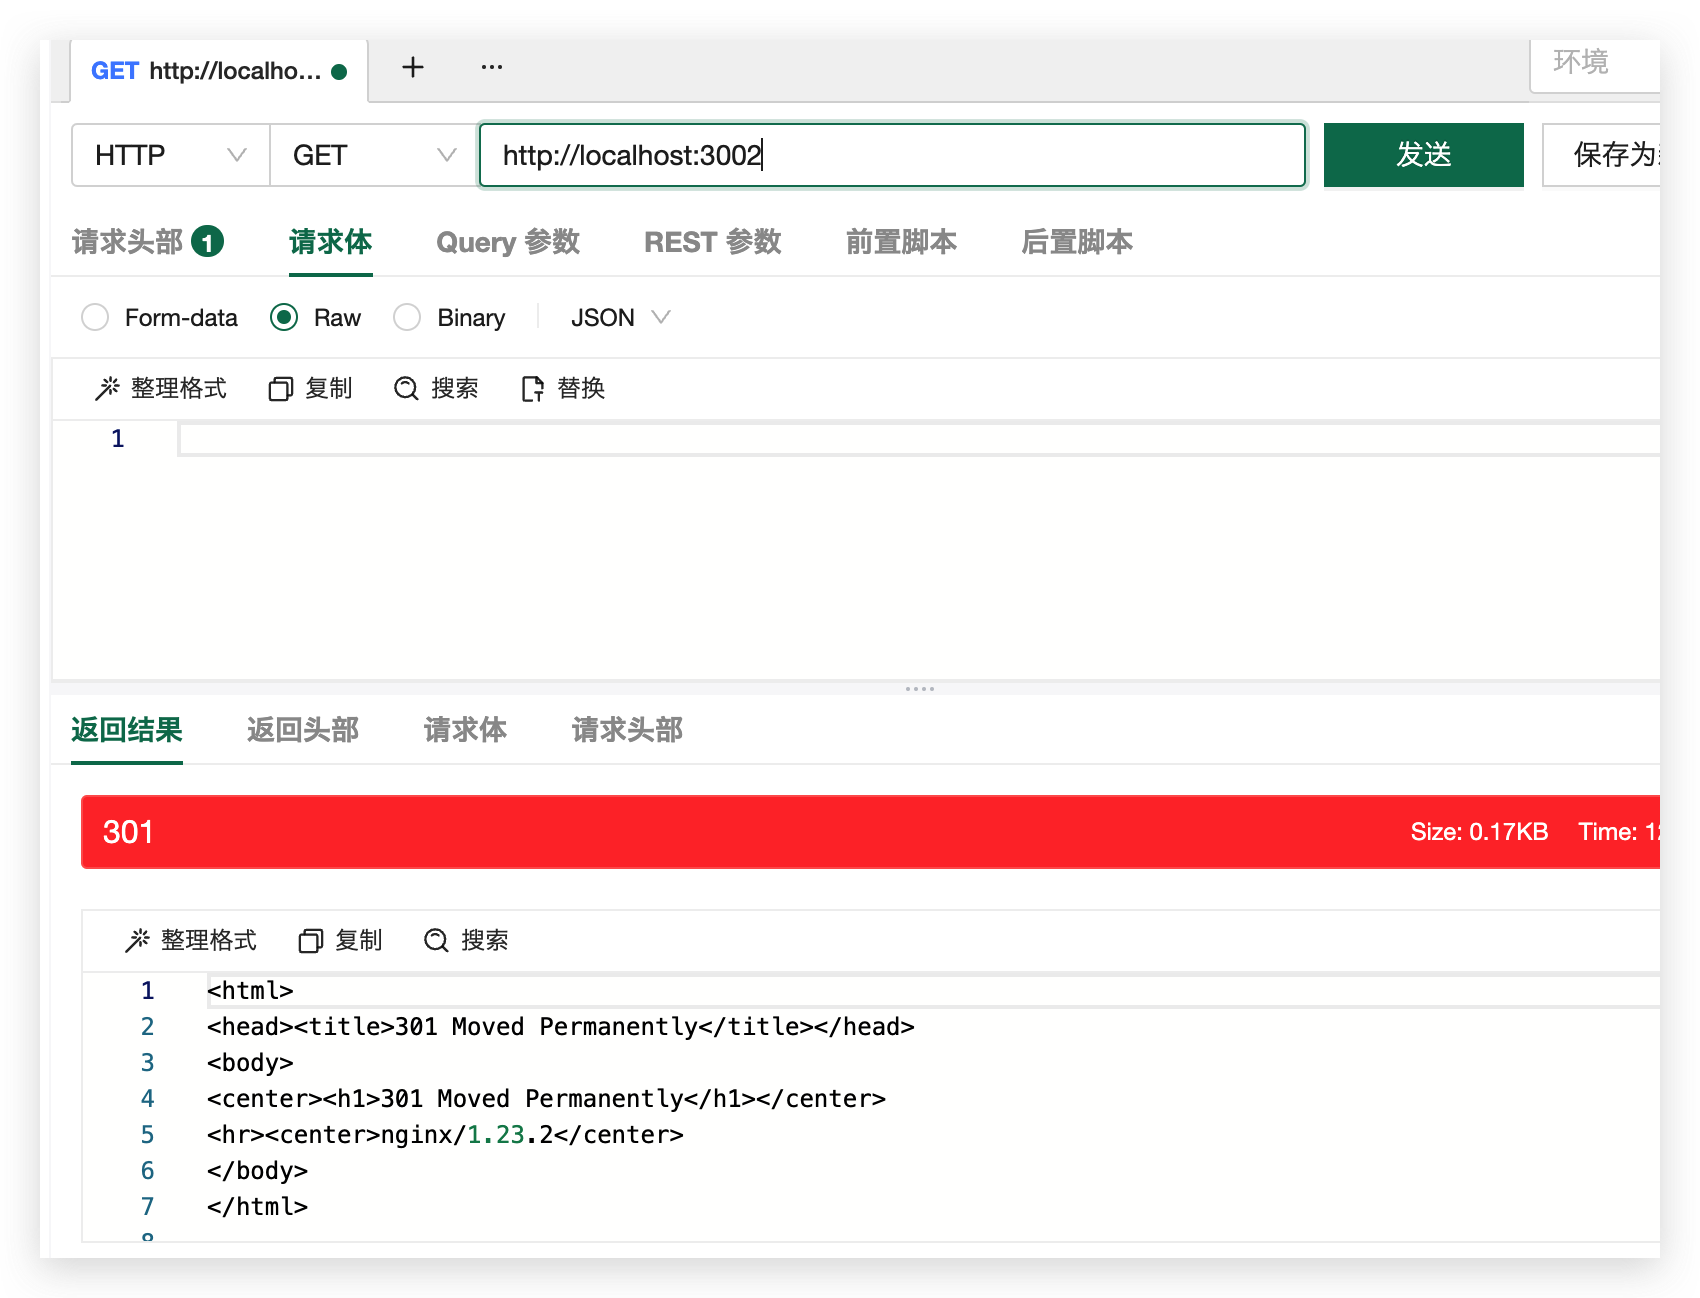The image size is (1700, 1298).
Task: Click the 保存为 save button
Action: point(1616,155)
